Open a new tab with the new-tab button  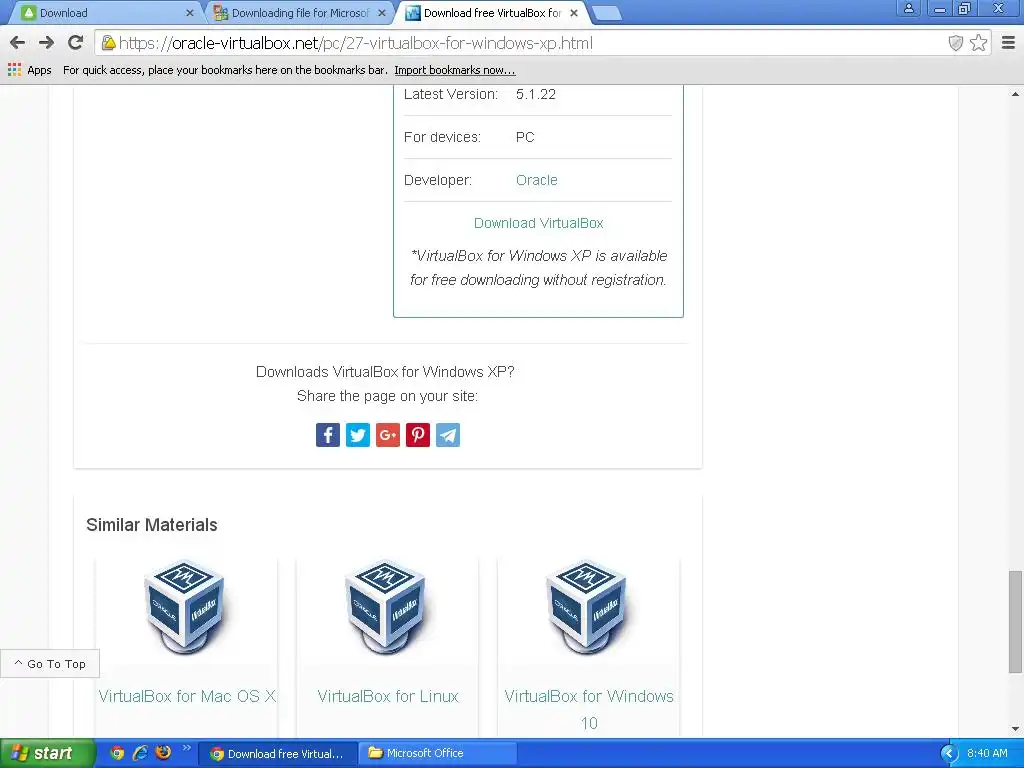pyautogui.click(x=607, y=14)
